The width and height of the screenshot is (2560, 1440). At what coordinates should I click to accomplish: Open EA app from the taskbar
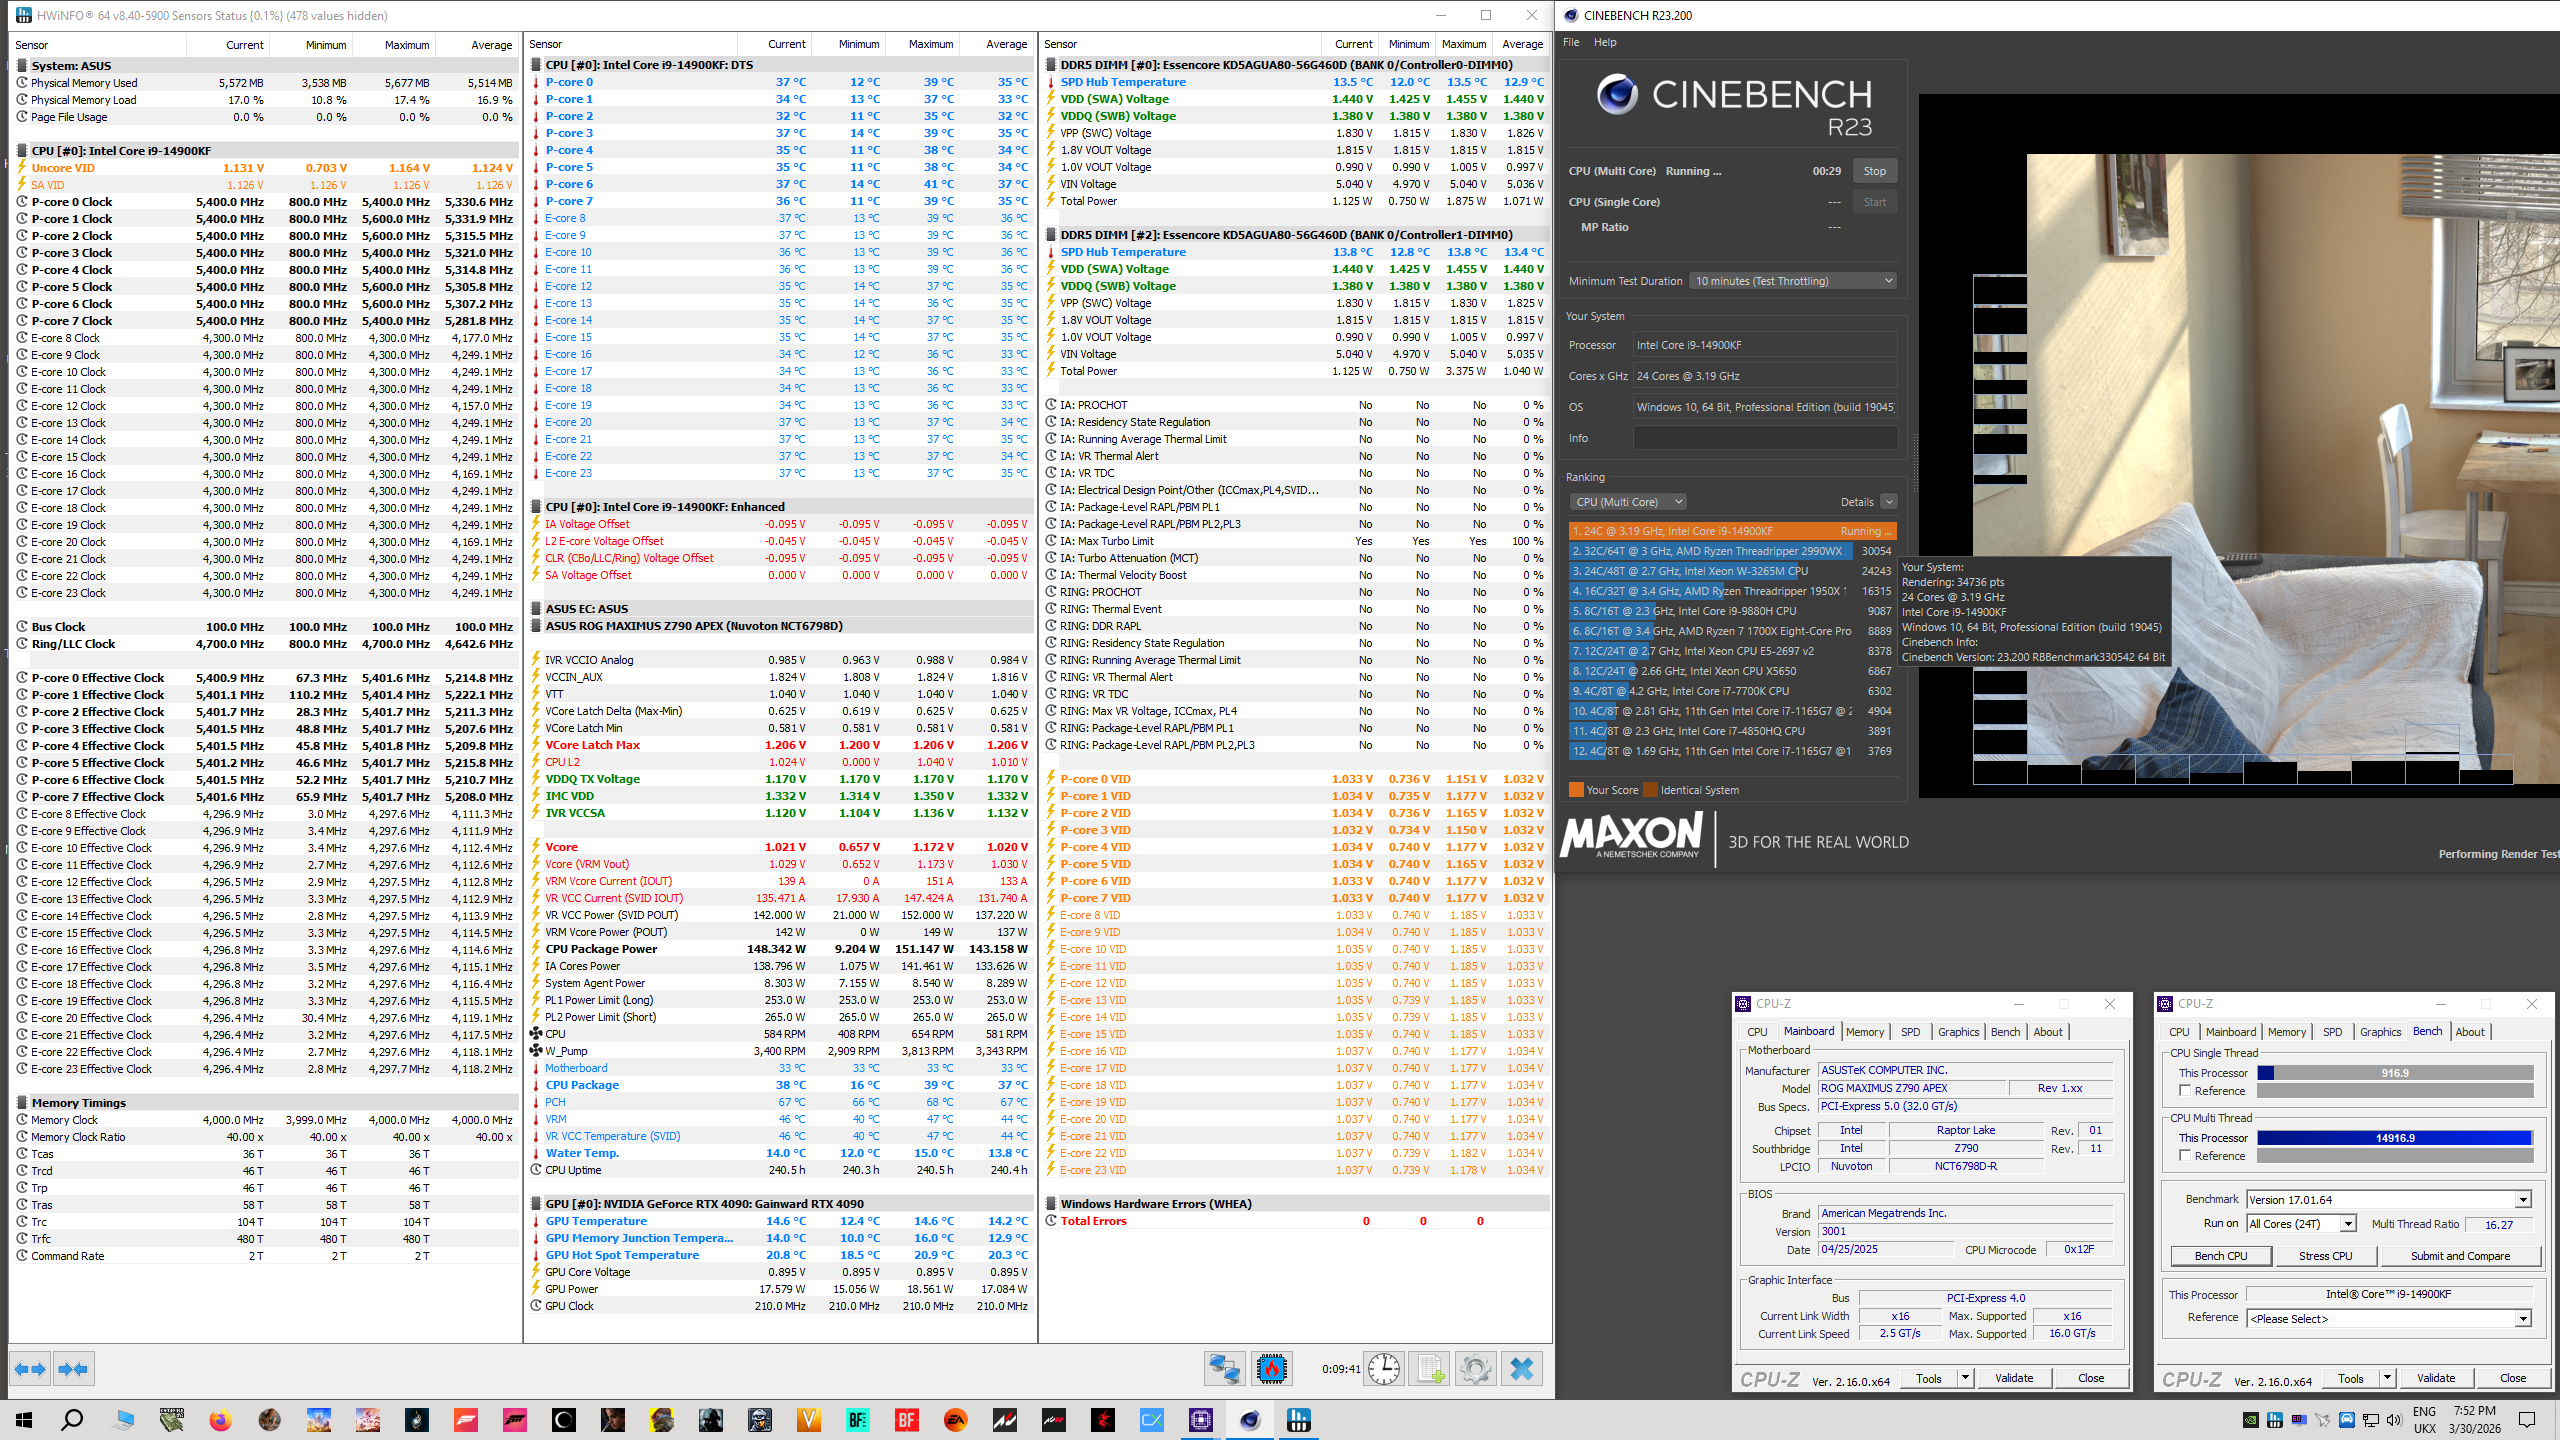pos(955,1420)
